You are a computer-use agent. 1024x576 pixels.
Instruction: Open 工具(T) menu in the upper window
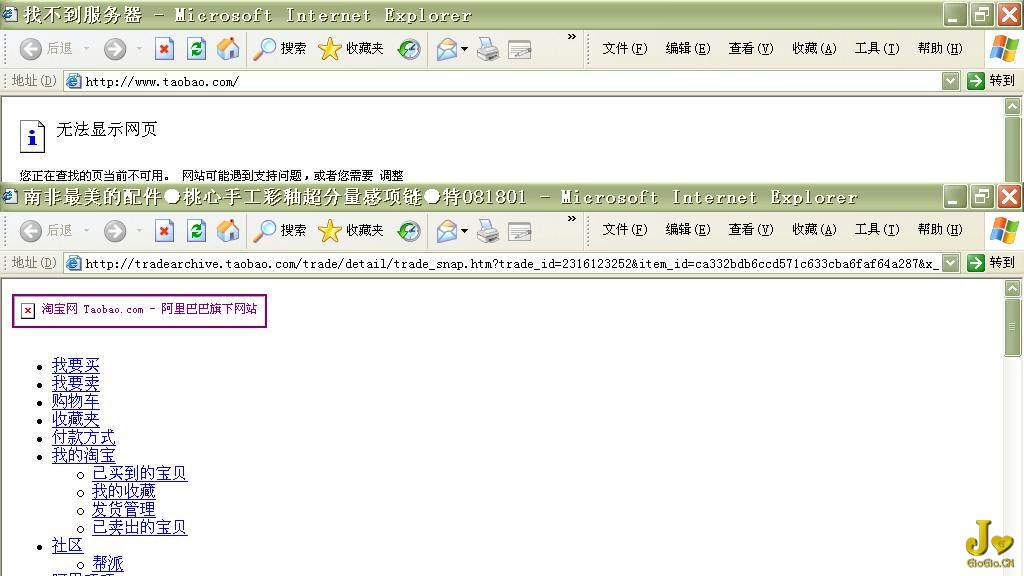[x=876, y=49]
